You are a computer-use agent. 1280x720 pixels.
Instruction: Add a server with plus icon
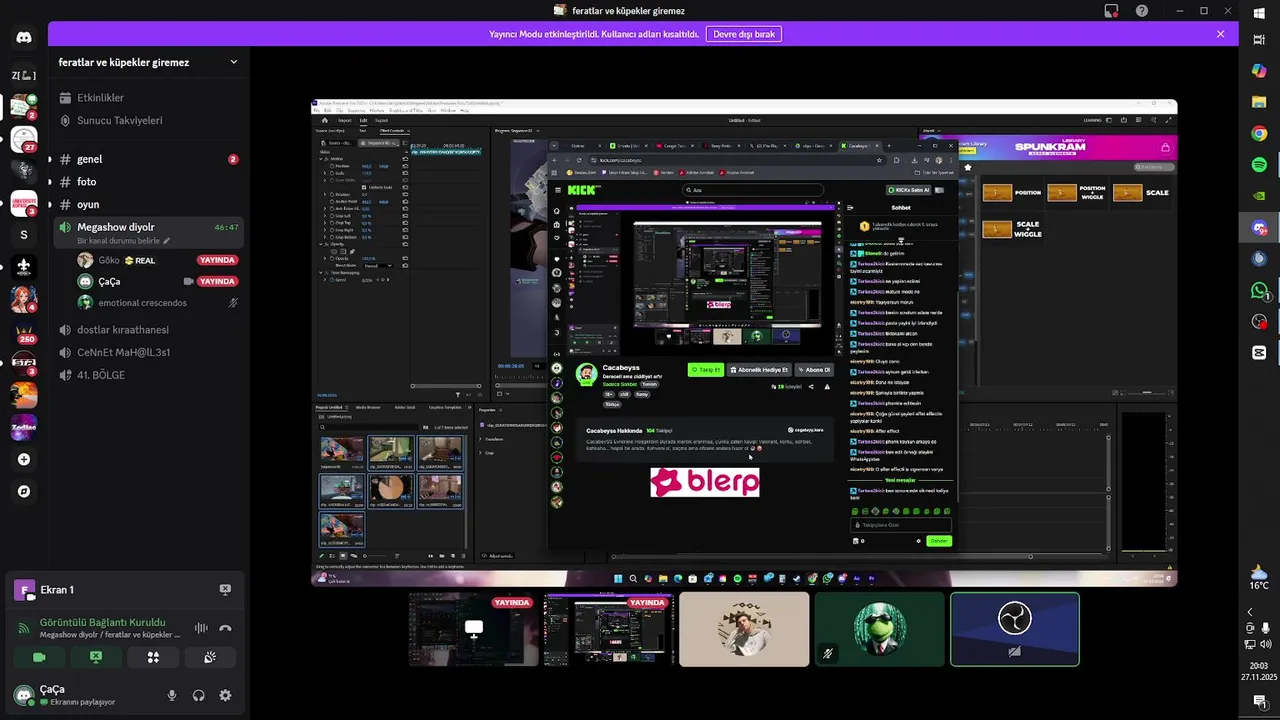click(24, 459)
